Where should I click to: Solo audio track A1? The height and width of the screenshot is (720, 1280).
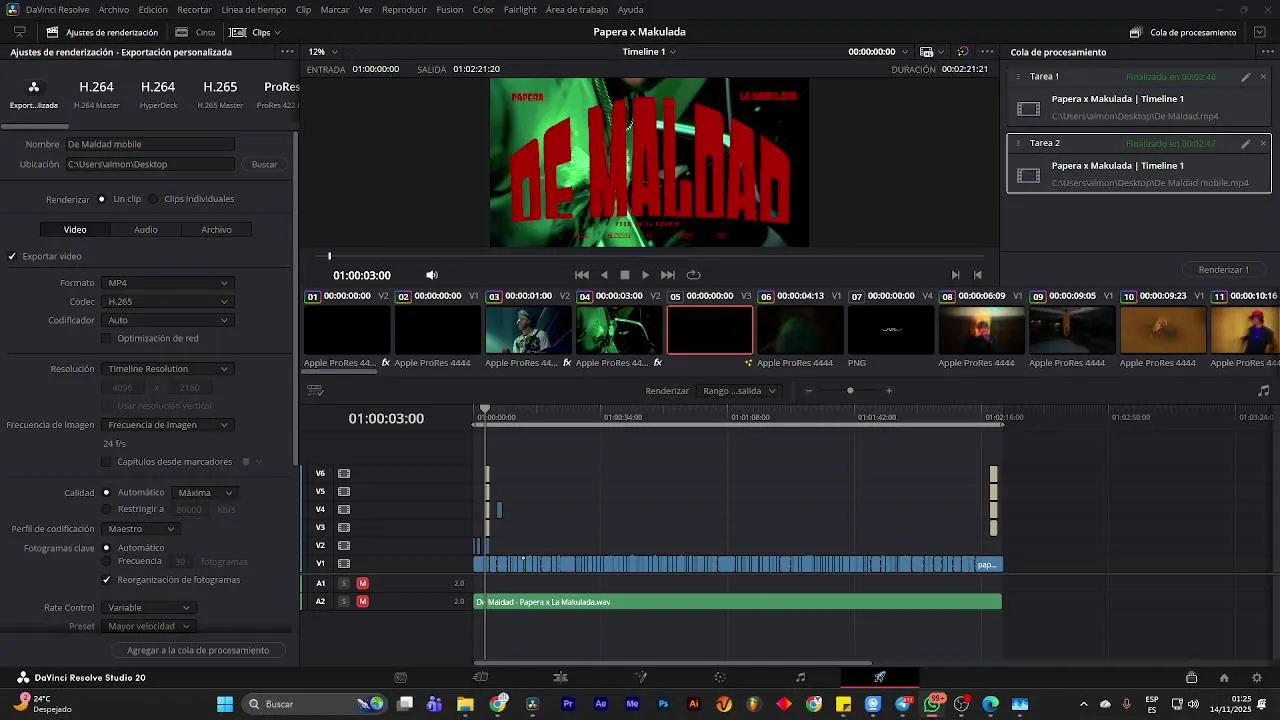click(344, 583)
